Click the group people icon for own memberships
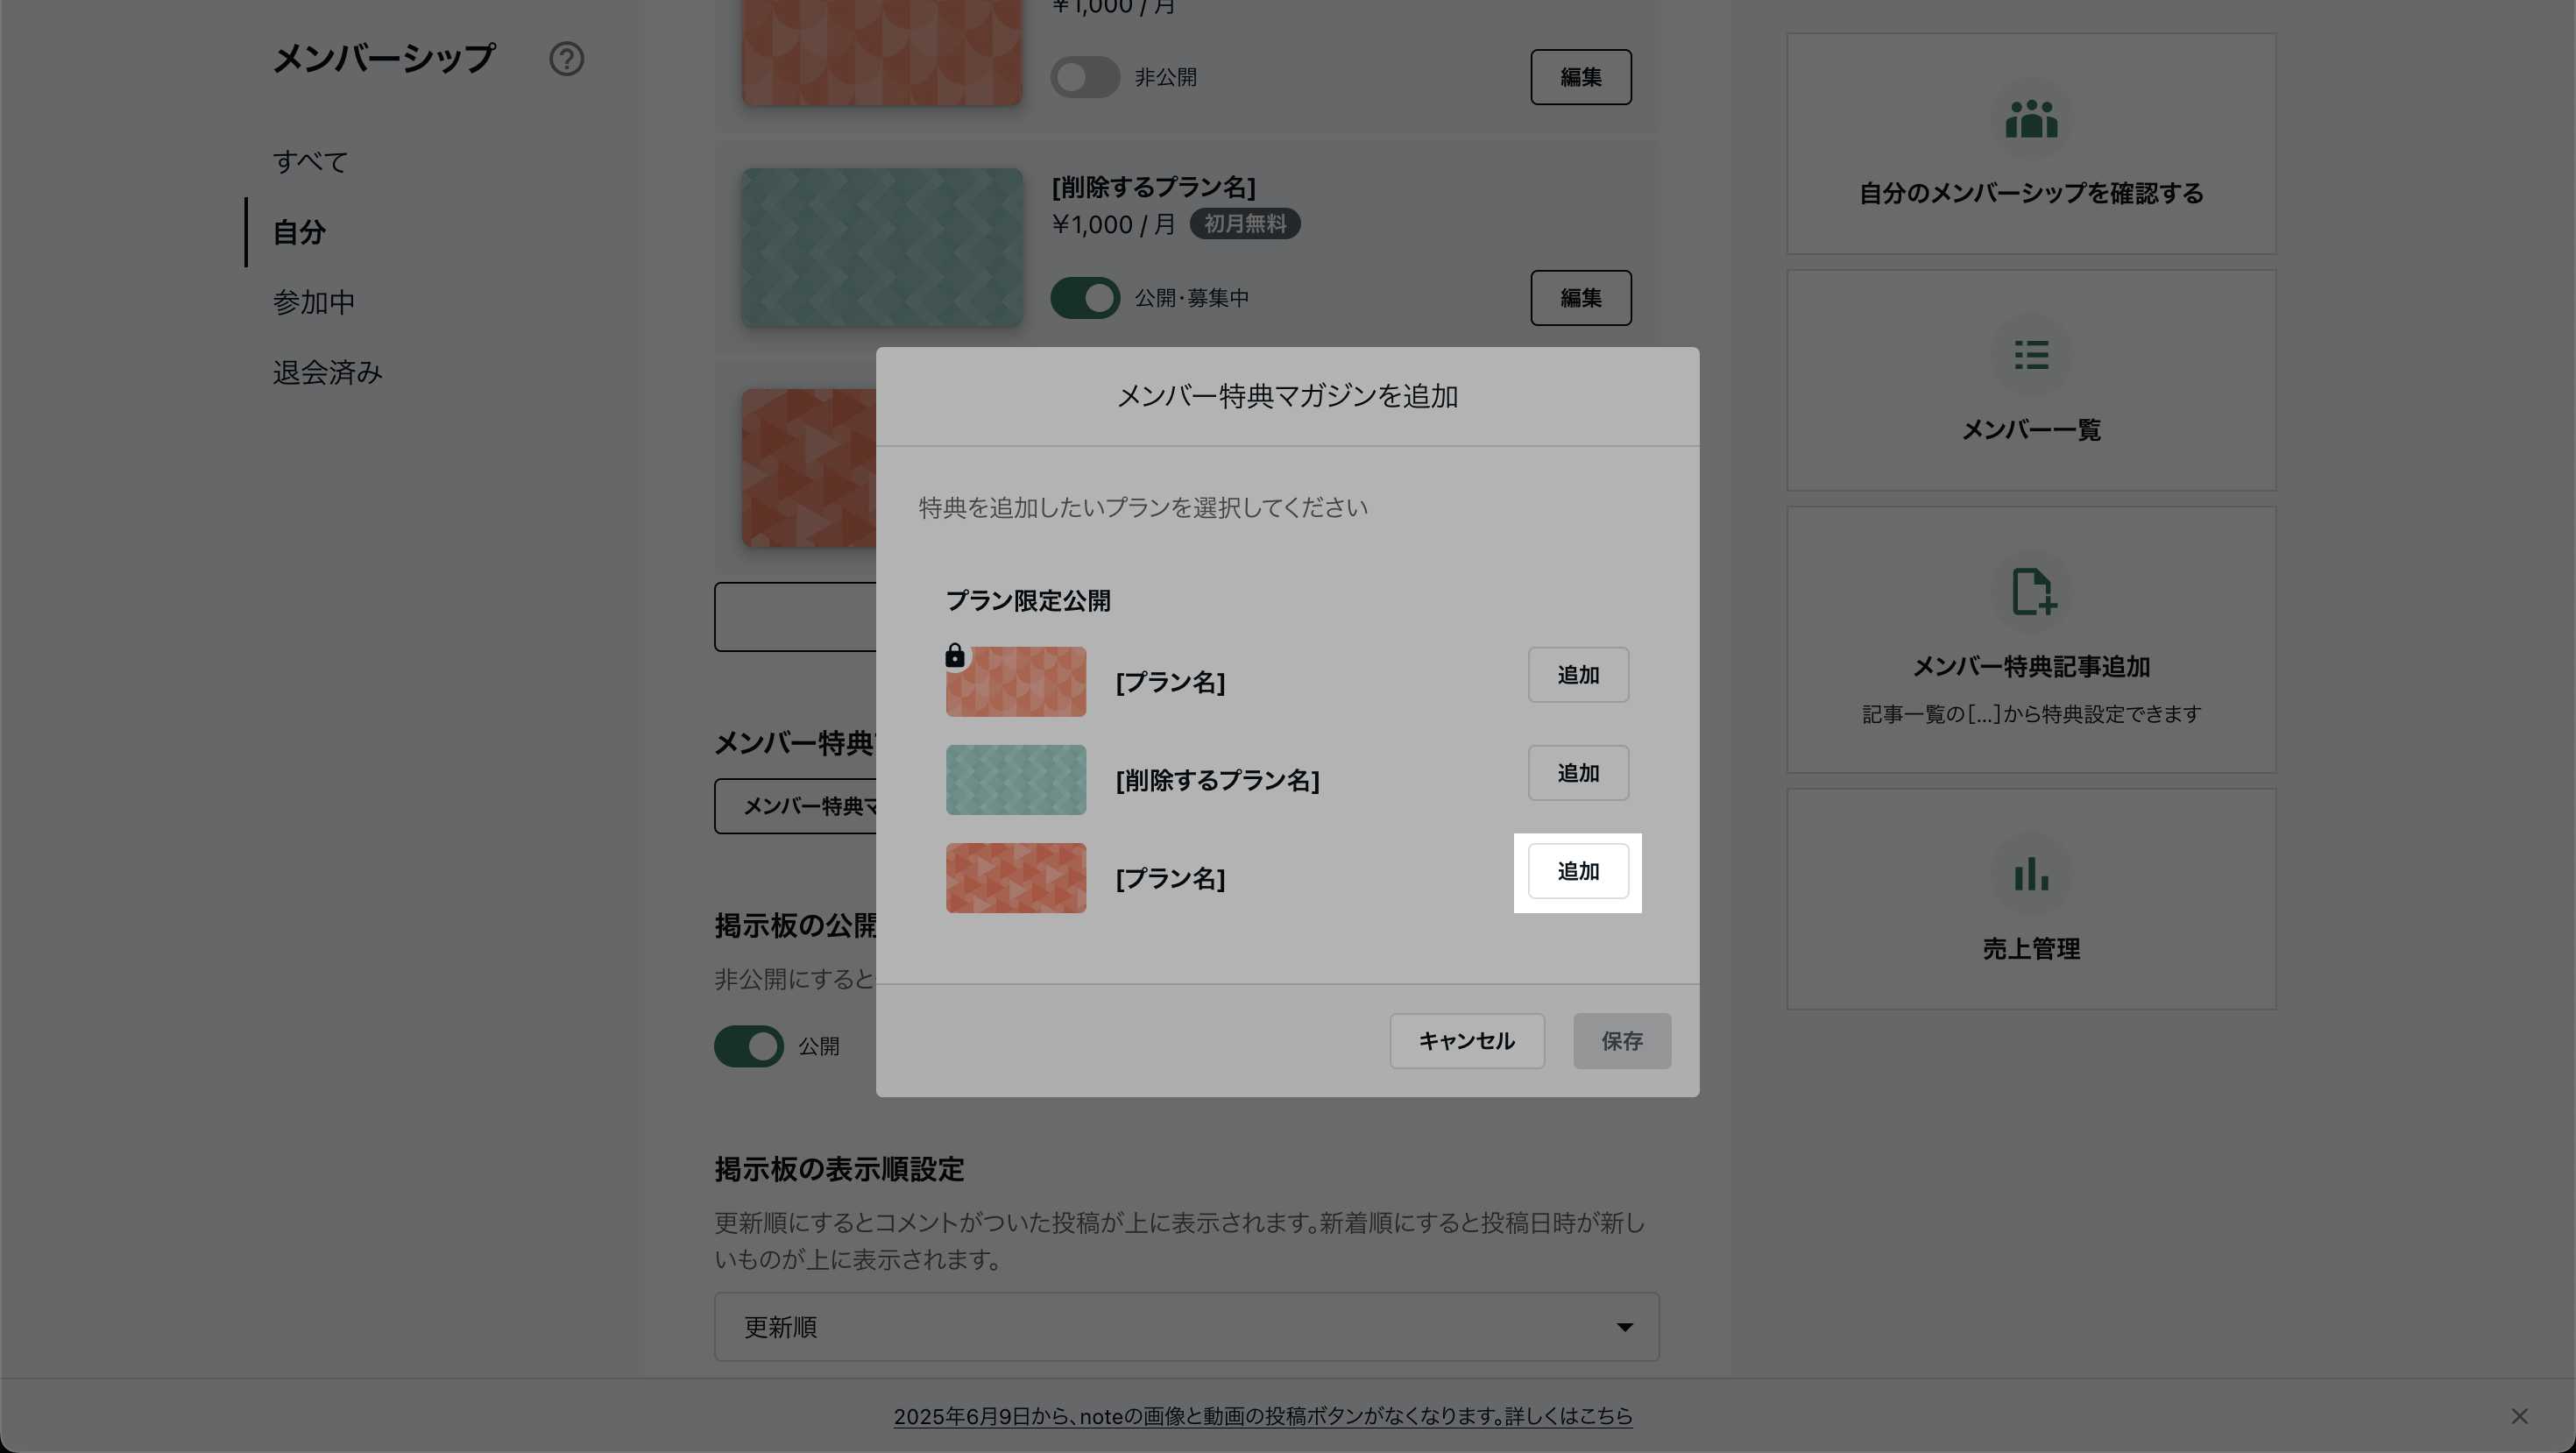2576x1453 pixels. (x=2031, y=119)
